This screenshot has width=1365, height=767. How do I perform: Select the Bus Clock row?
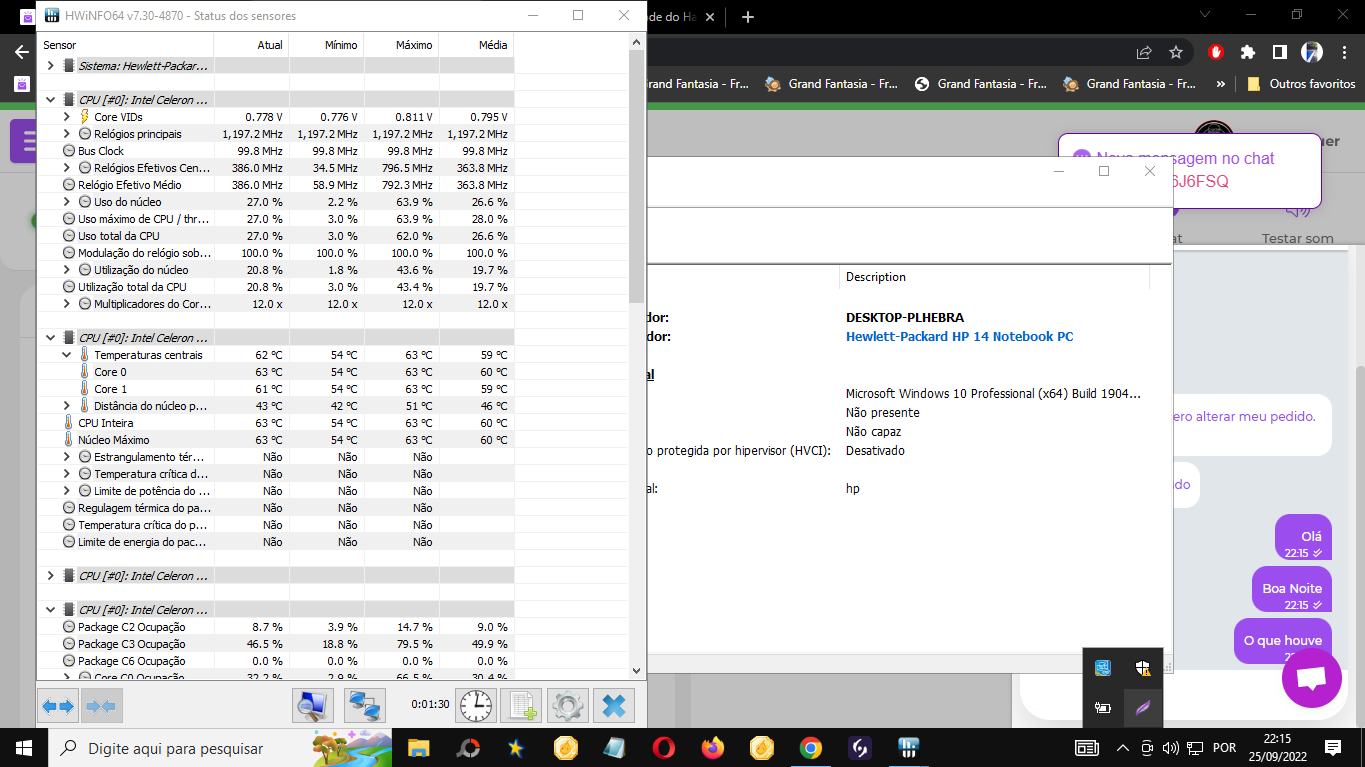tap(276, 151)
